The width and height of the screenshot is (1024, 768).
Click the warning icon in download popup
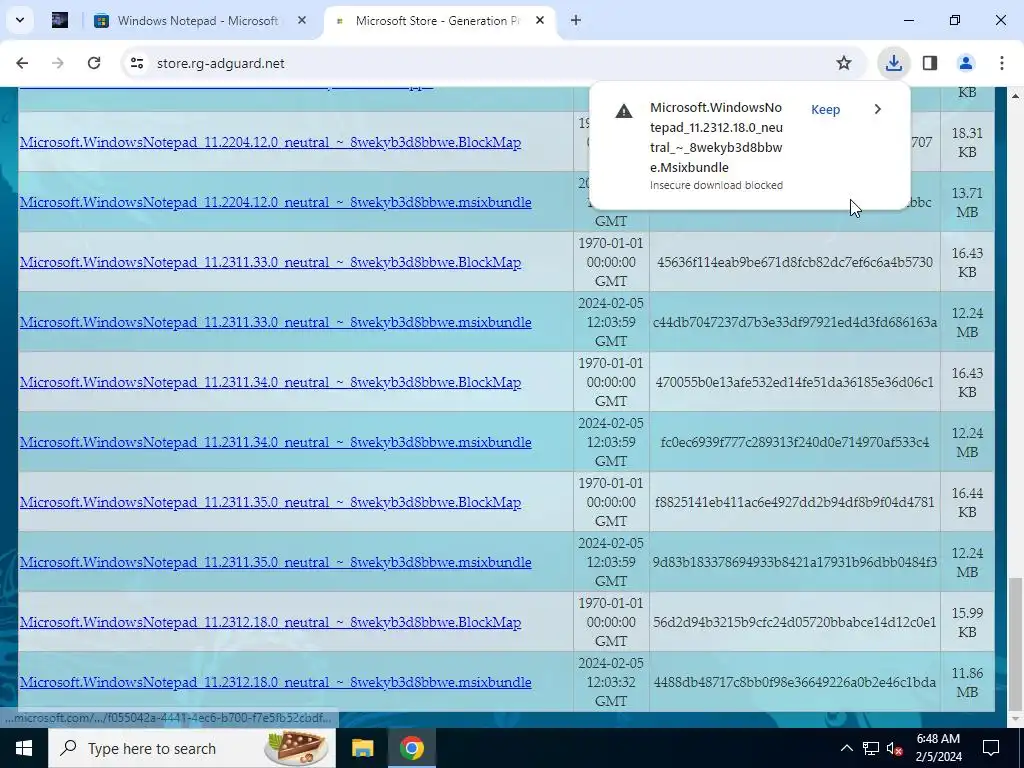(624, 110)
